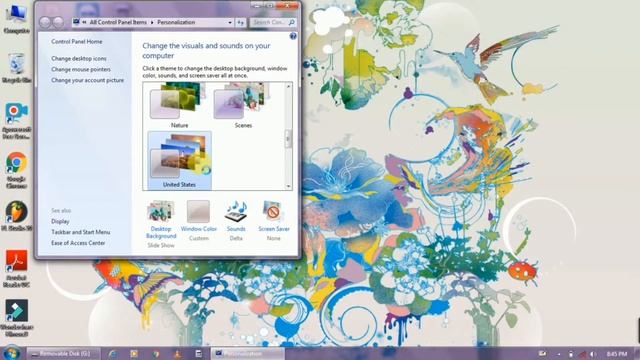Select the screen recorder desktop shortcut
Screen dimensions: 640x360
click(16, 121)
